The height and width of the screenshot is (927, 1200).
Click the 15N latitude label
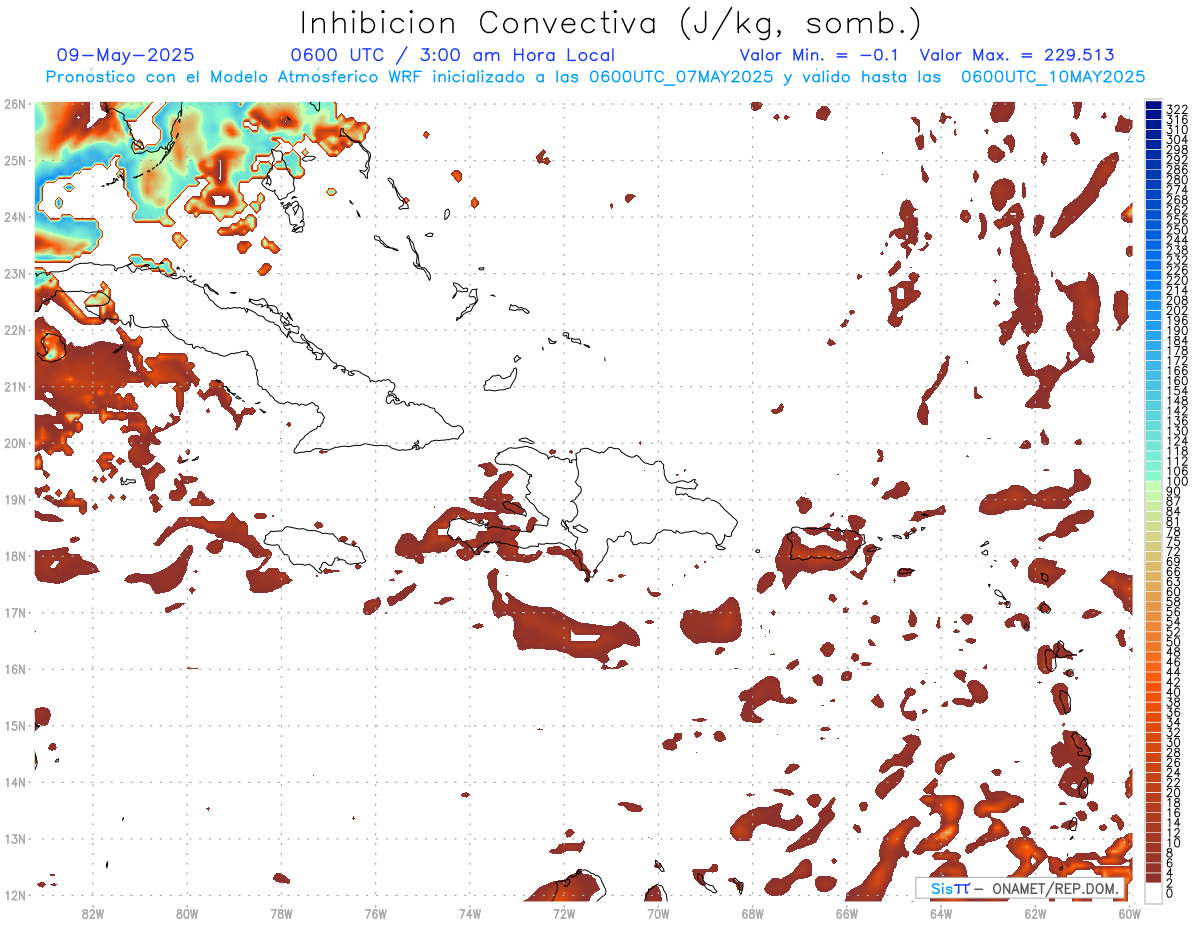pos(15,725)
